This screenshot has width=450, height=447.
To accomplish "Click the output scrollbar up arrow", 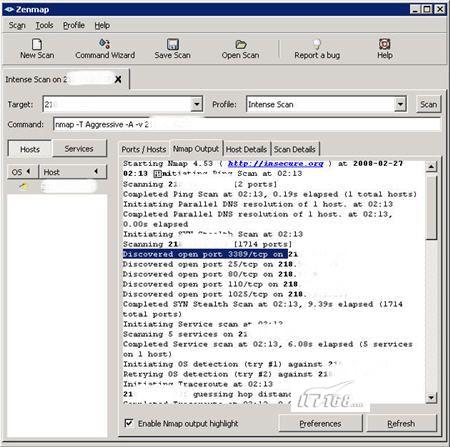I will point(431,166).
